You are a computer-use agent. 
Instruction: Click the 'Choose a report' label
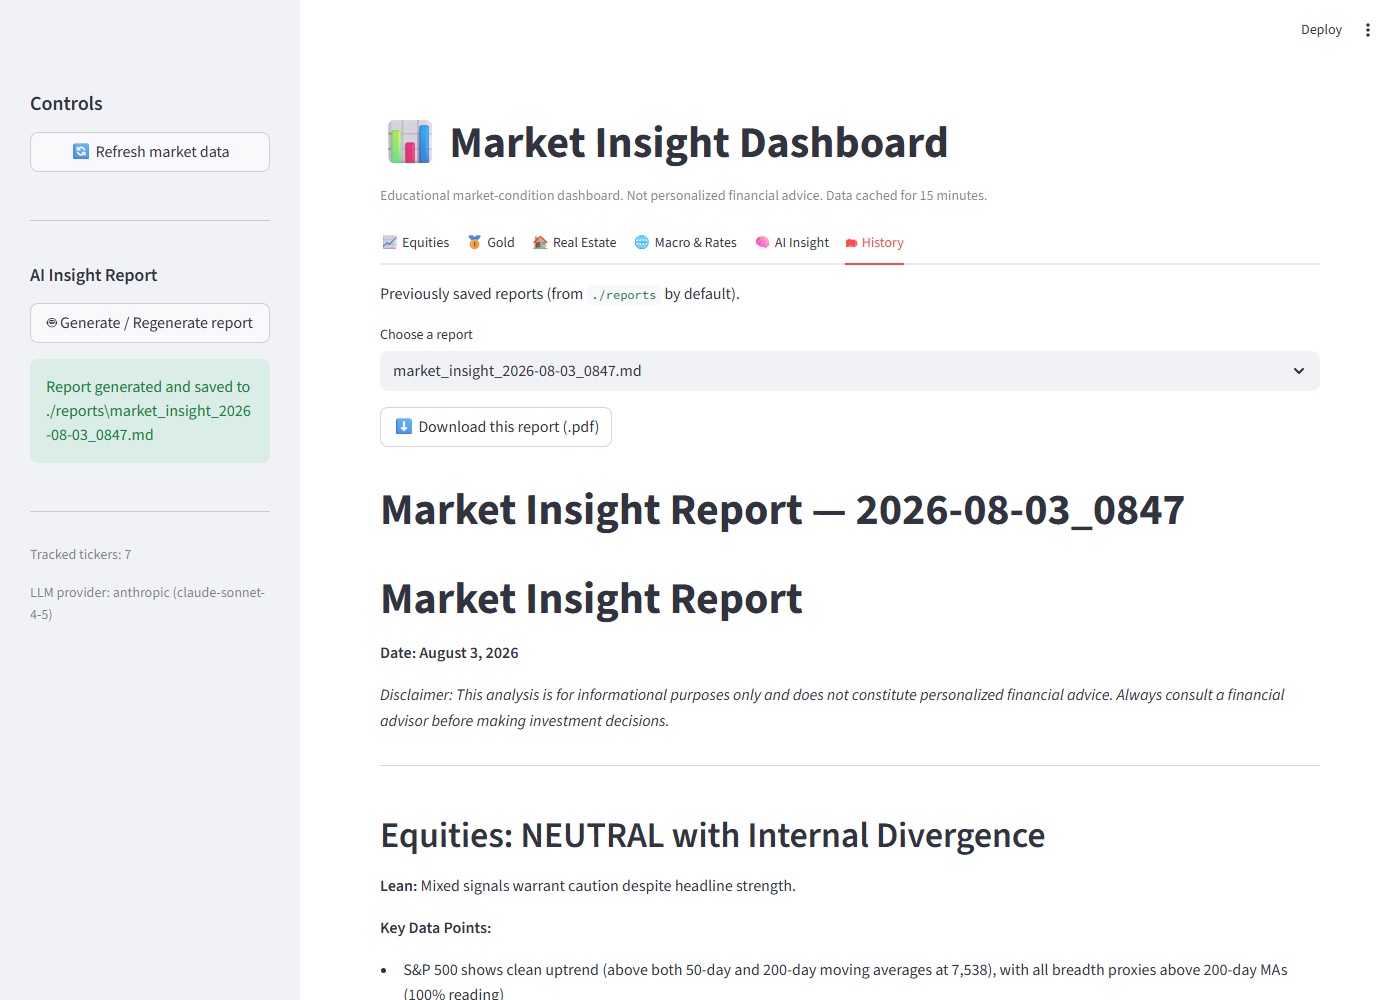click(426, 335)
